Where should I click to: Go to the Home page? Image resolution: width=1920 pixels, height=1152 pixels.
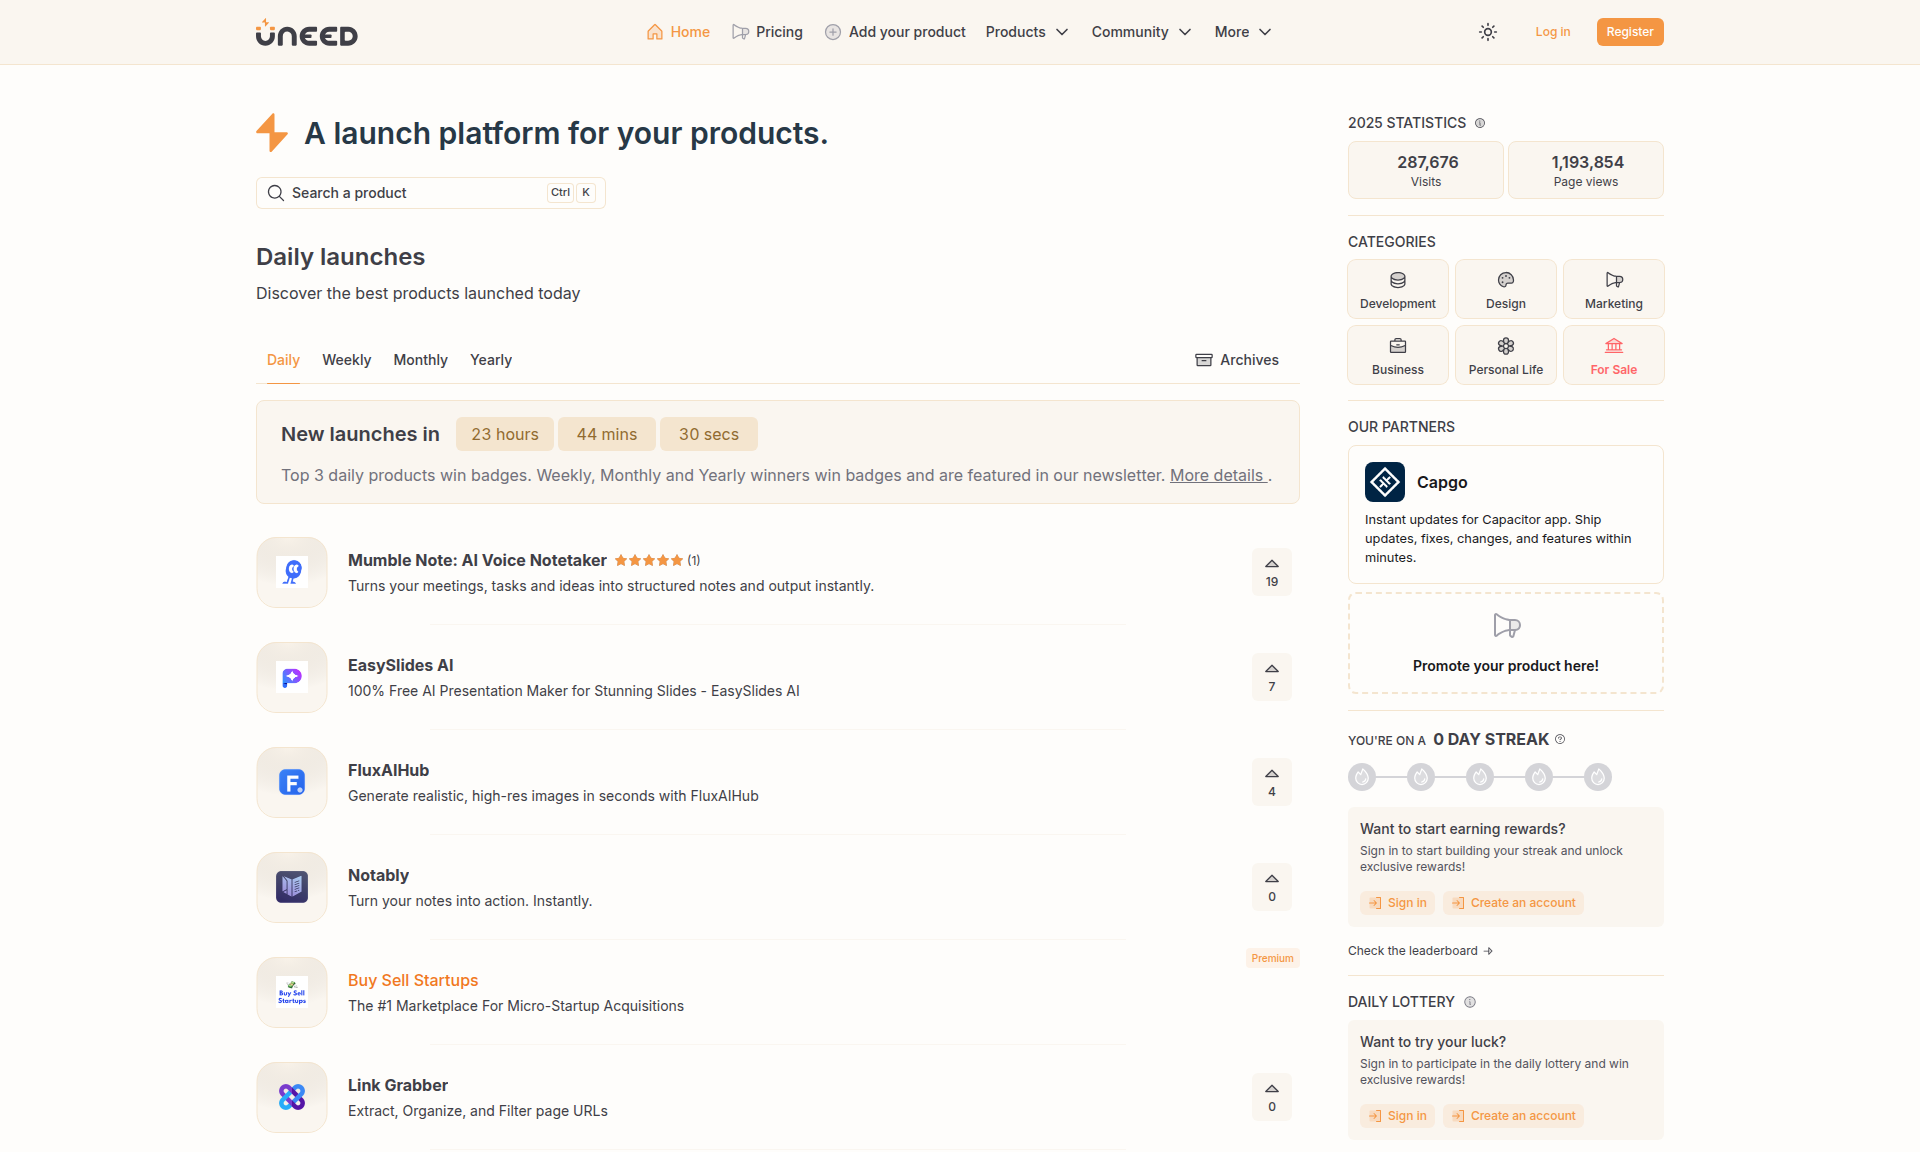pyautogui.click(x=678, y=32)
